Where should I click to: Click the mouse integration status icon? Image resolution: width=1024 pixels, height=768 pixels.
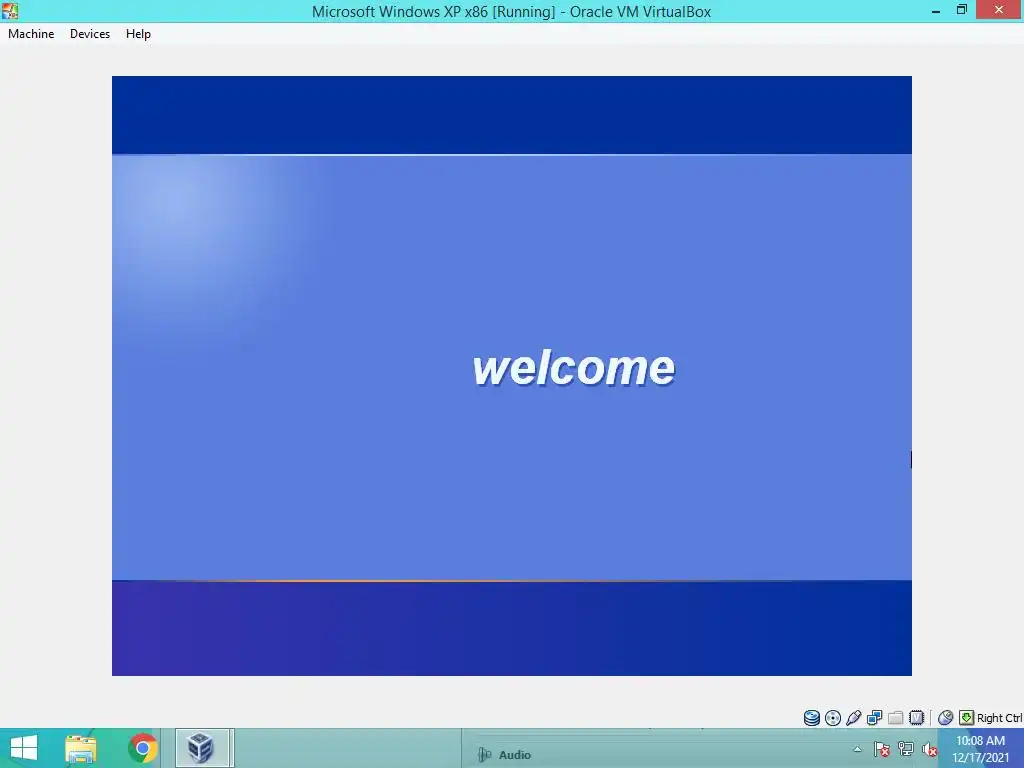coord(945,718)
